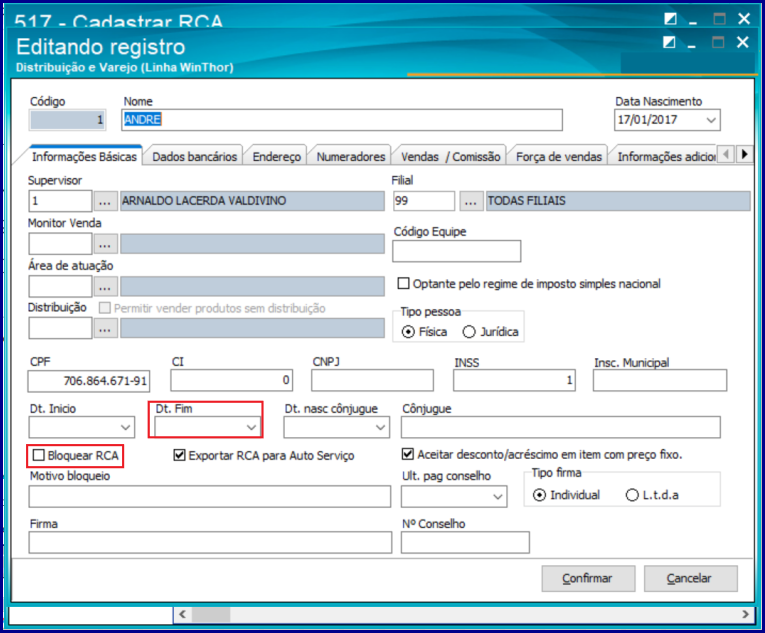Select Física person type
The height and width of the screenshot is (633, 765).
click(408, 332)
